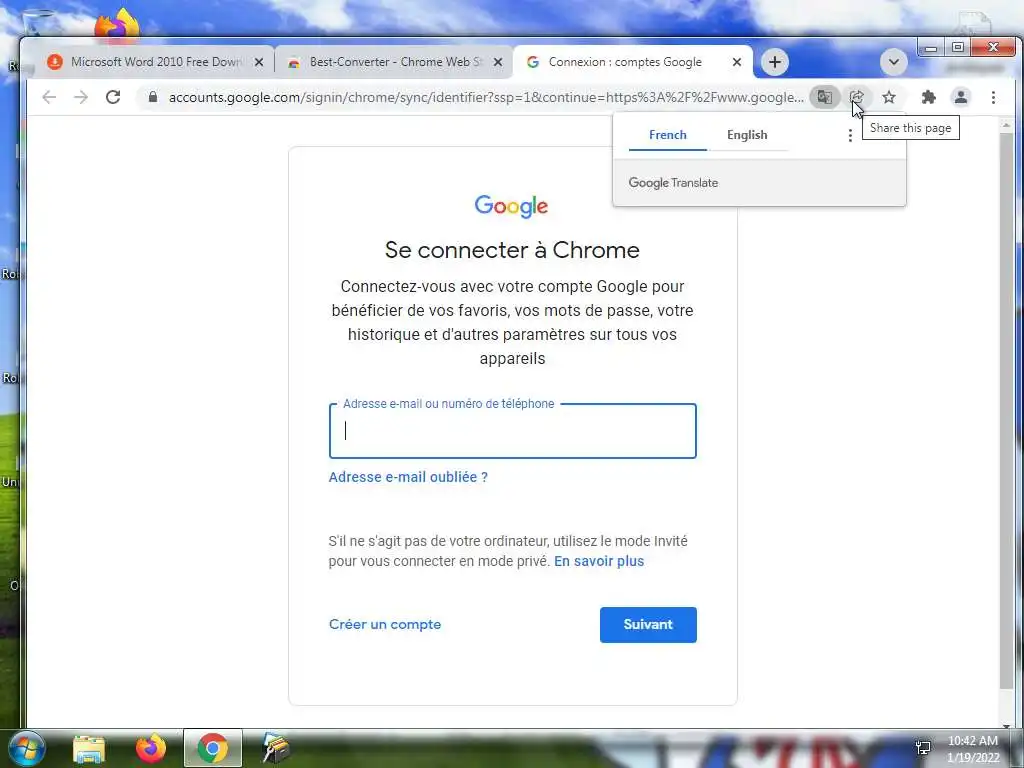Click the address bar URL
Image resolution: width=1024 pixels, height=768 pixels.
point(486,97)
